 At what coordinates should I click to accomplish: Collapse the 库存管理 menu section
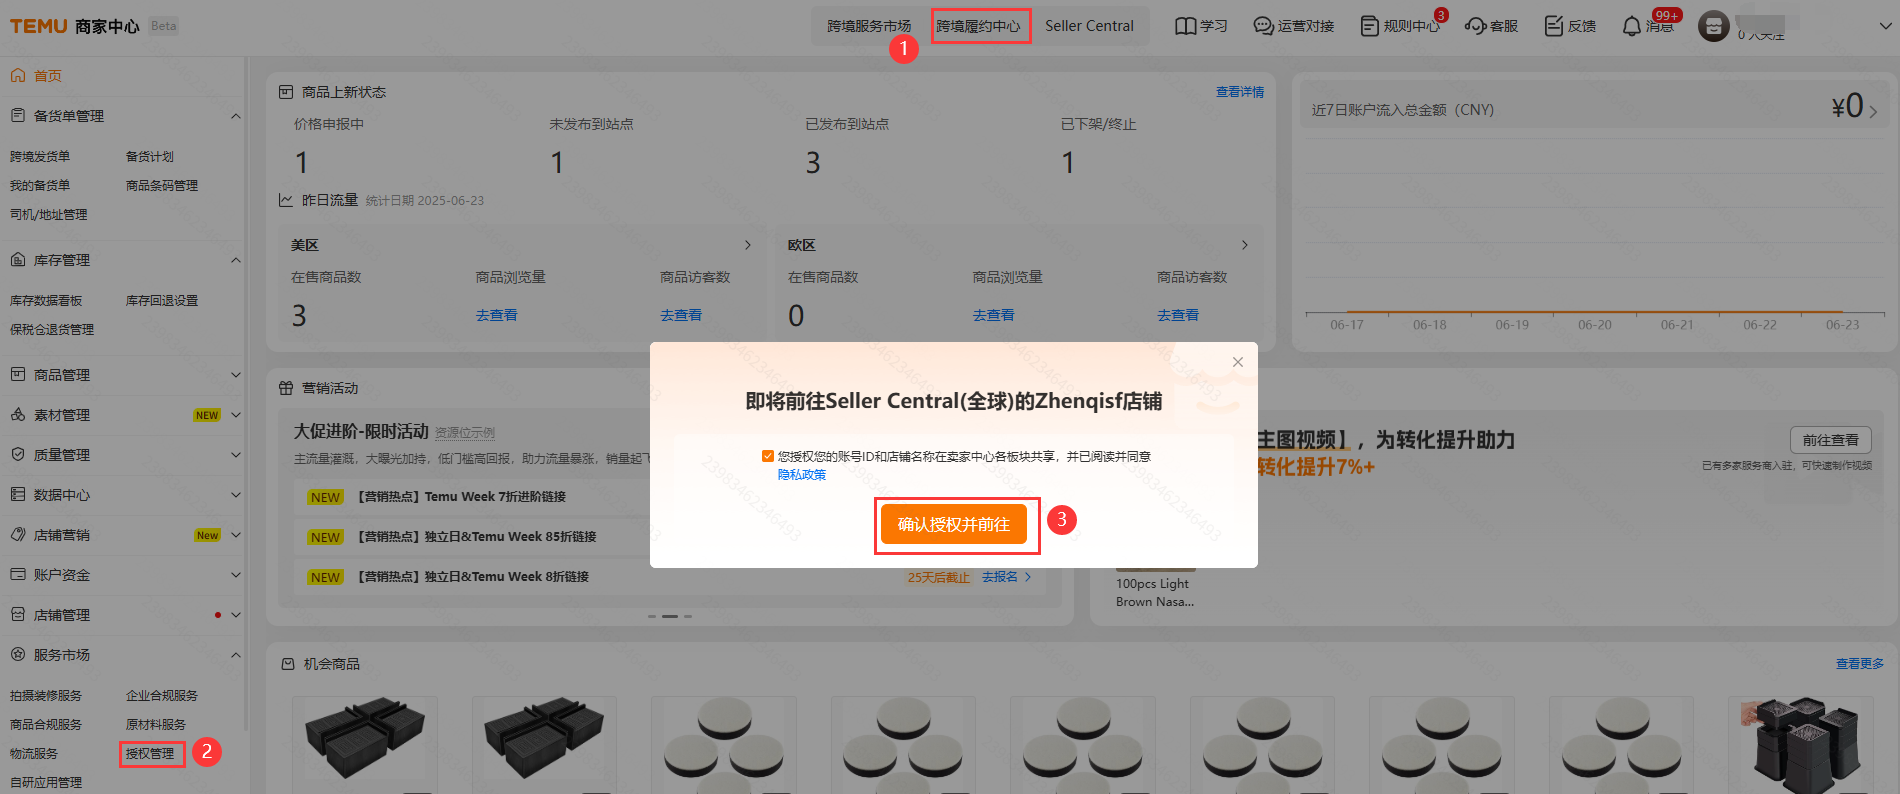236,260
